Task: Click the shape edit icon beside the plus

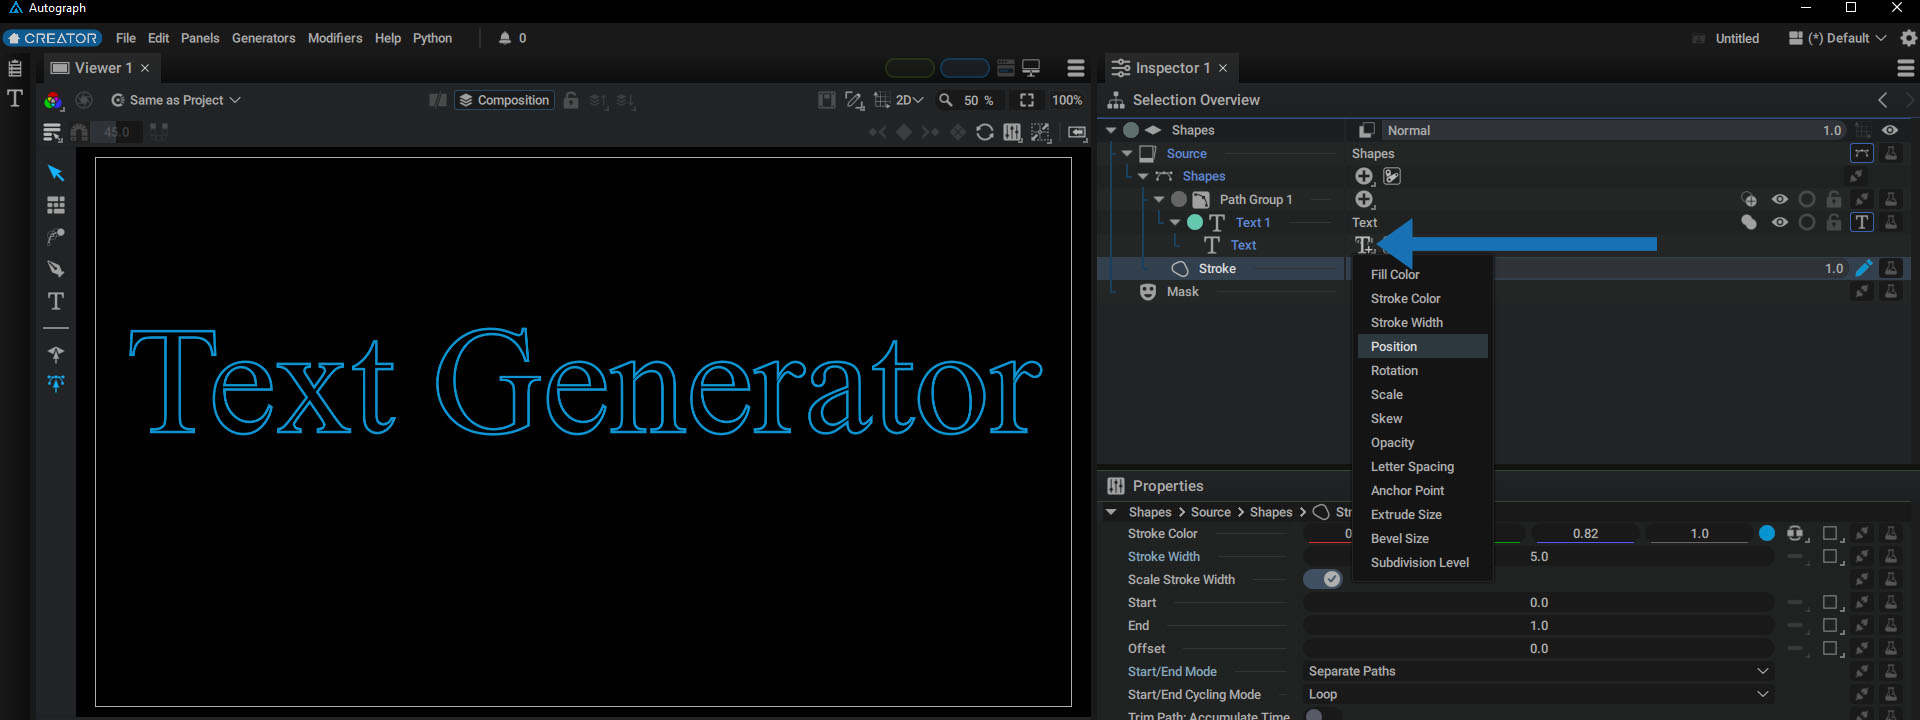Action: (x=1392, y=176)
